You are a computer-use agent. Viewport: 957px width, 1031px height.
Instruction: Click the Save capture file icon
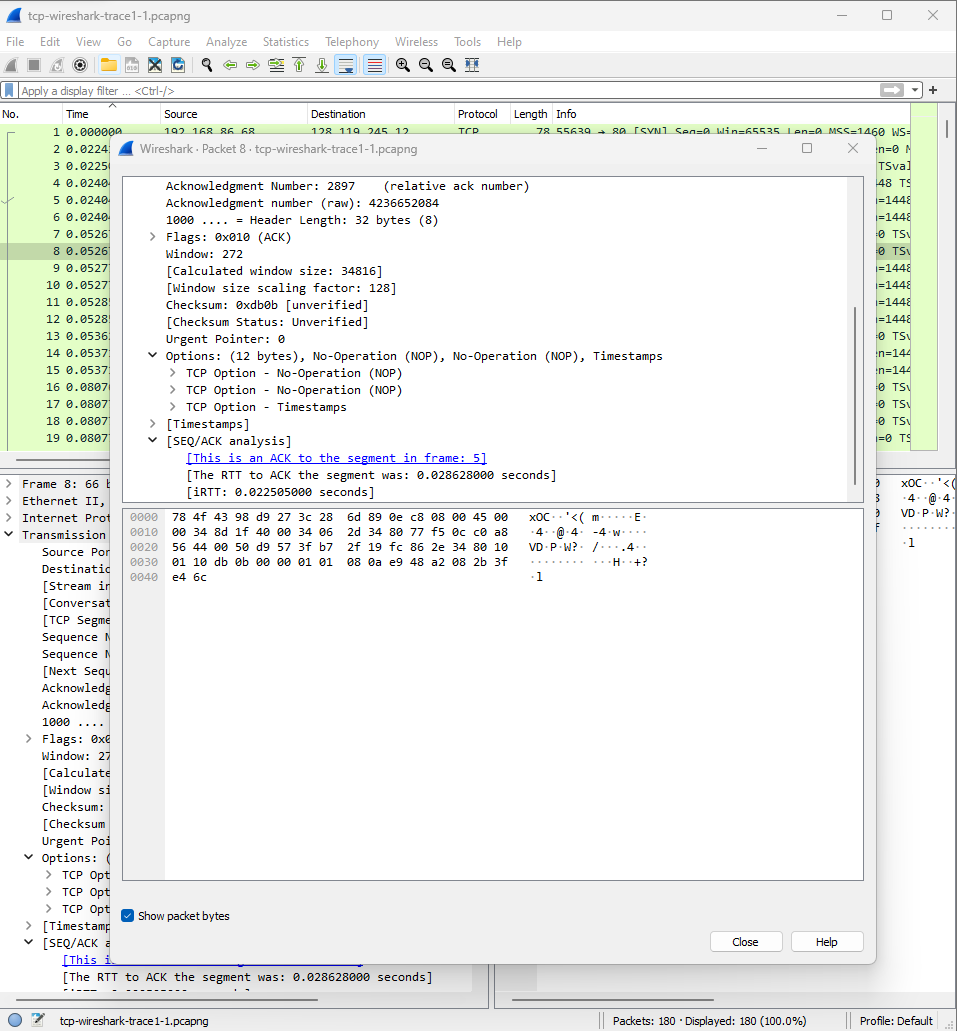pyautogui.click(x=132, y=65)
